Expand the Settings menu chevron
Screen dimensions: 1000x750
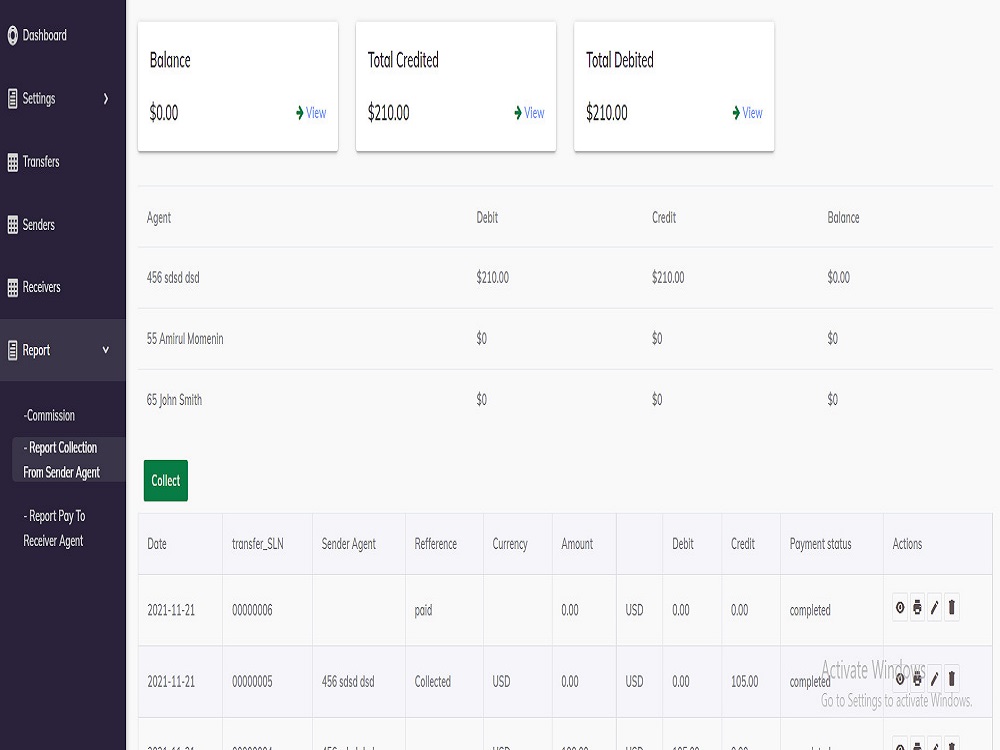(x=106, y=99)
